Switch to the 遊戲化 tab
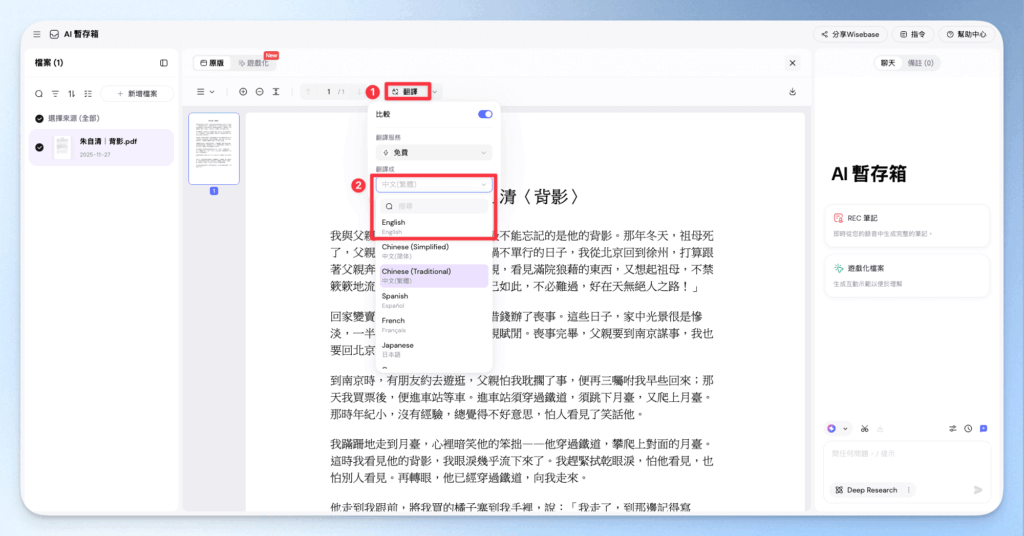The height and width of the screenshot is (536, 1024). (x=253, y=63)
